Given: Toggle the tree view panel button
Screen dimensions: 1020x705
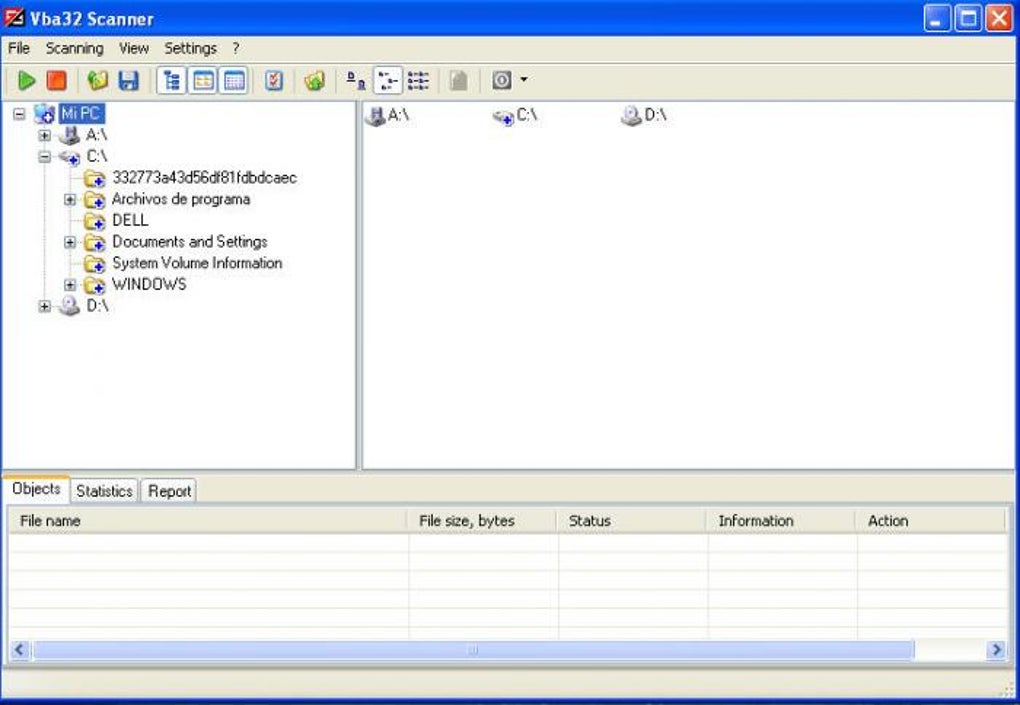Looking at the screenshot, I should pos(172,81).
